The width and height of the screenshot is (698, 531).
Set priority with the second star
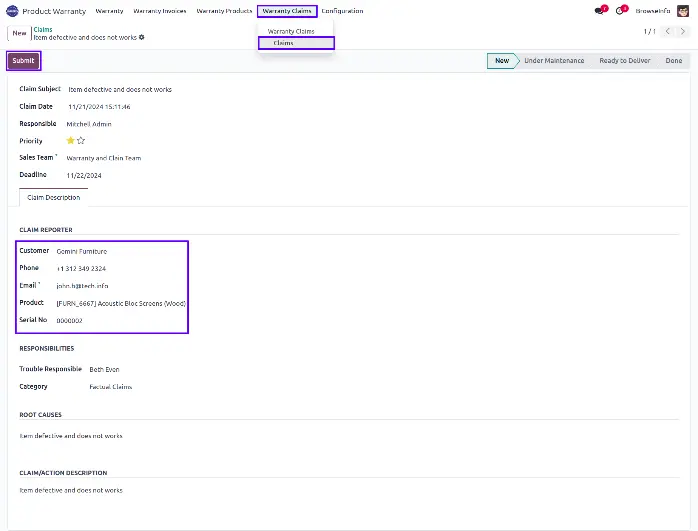click(x=81, y=141)
